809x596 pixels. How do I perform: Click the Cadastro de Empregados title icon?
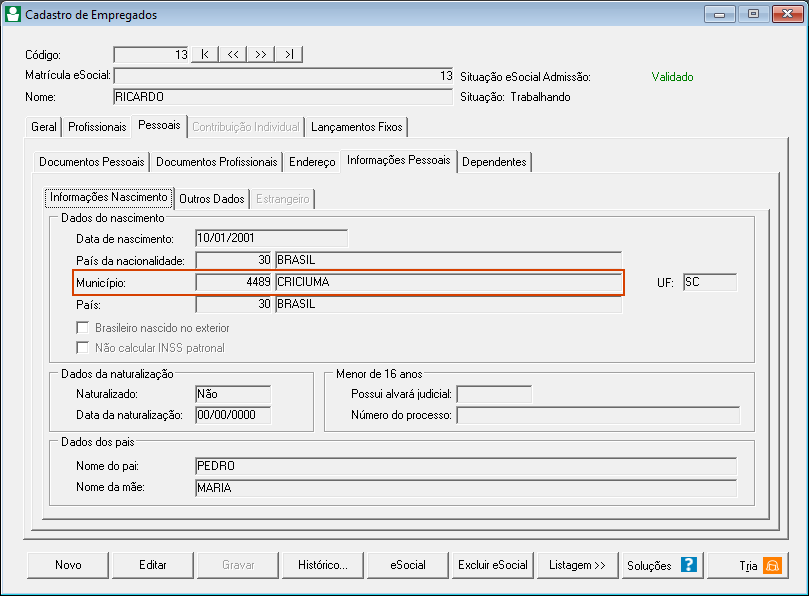coord(12,15)
